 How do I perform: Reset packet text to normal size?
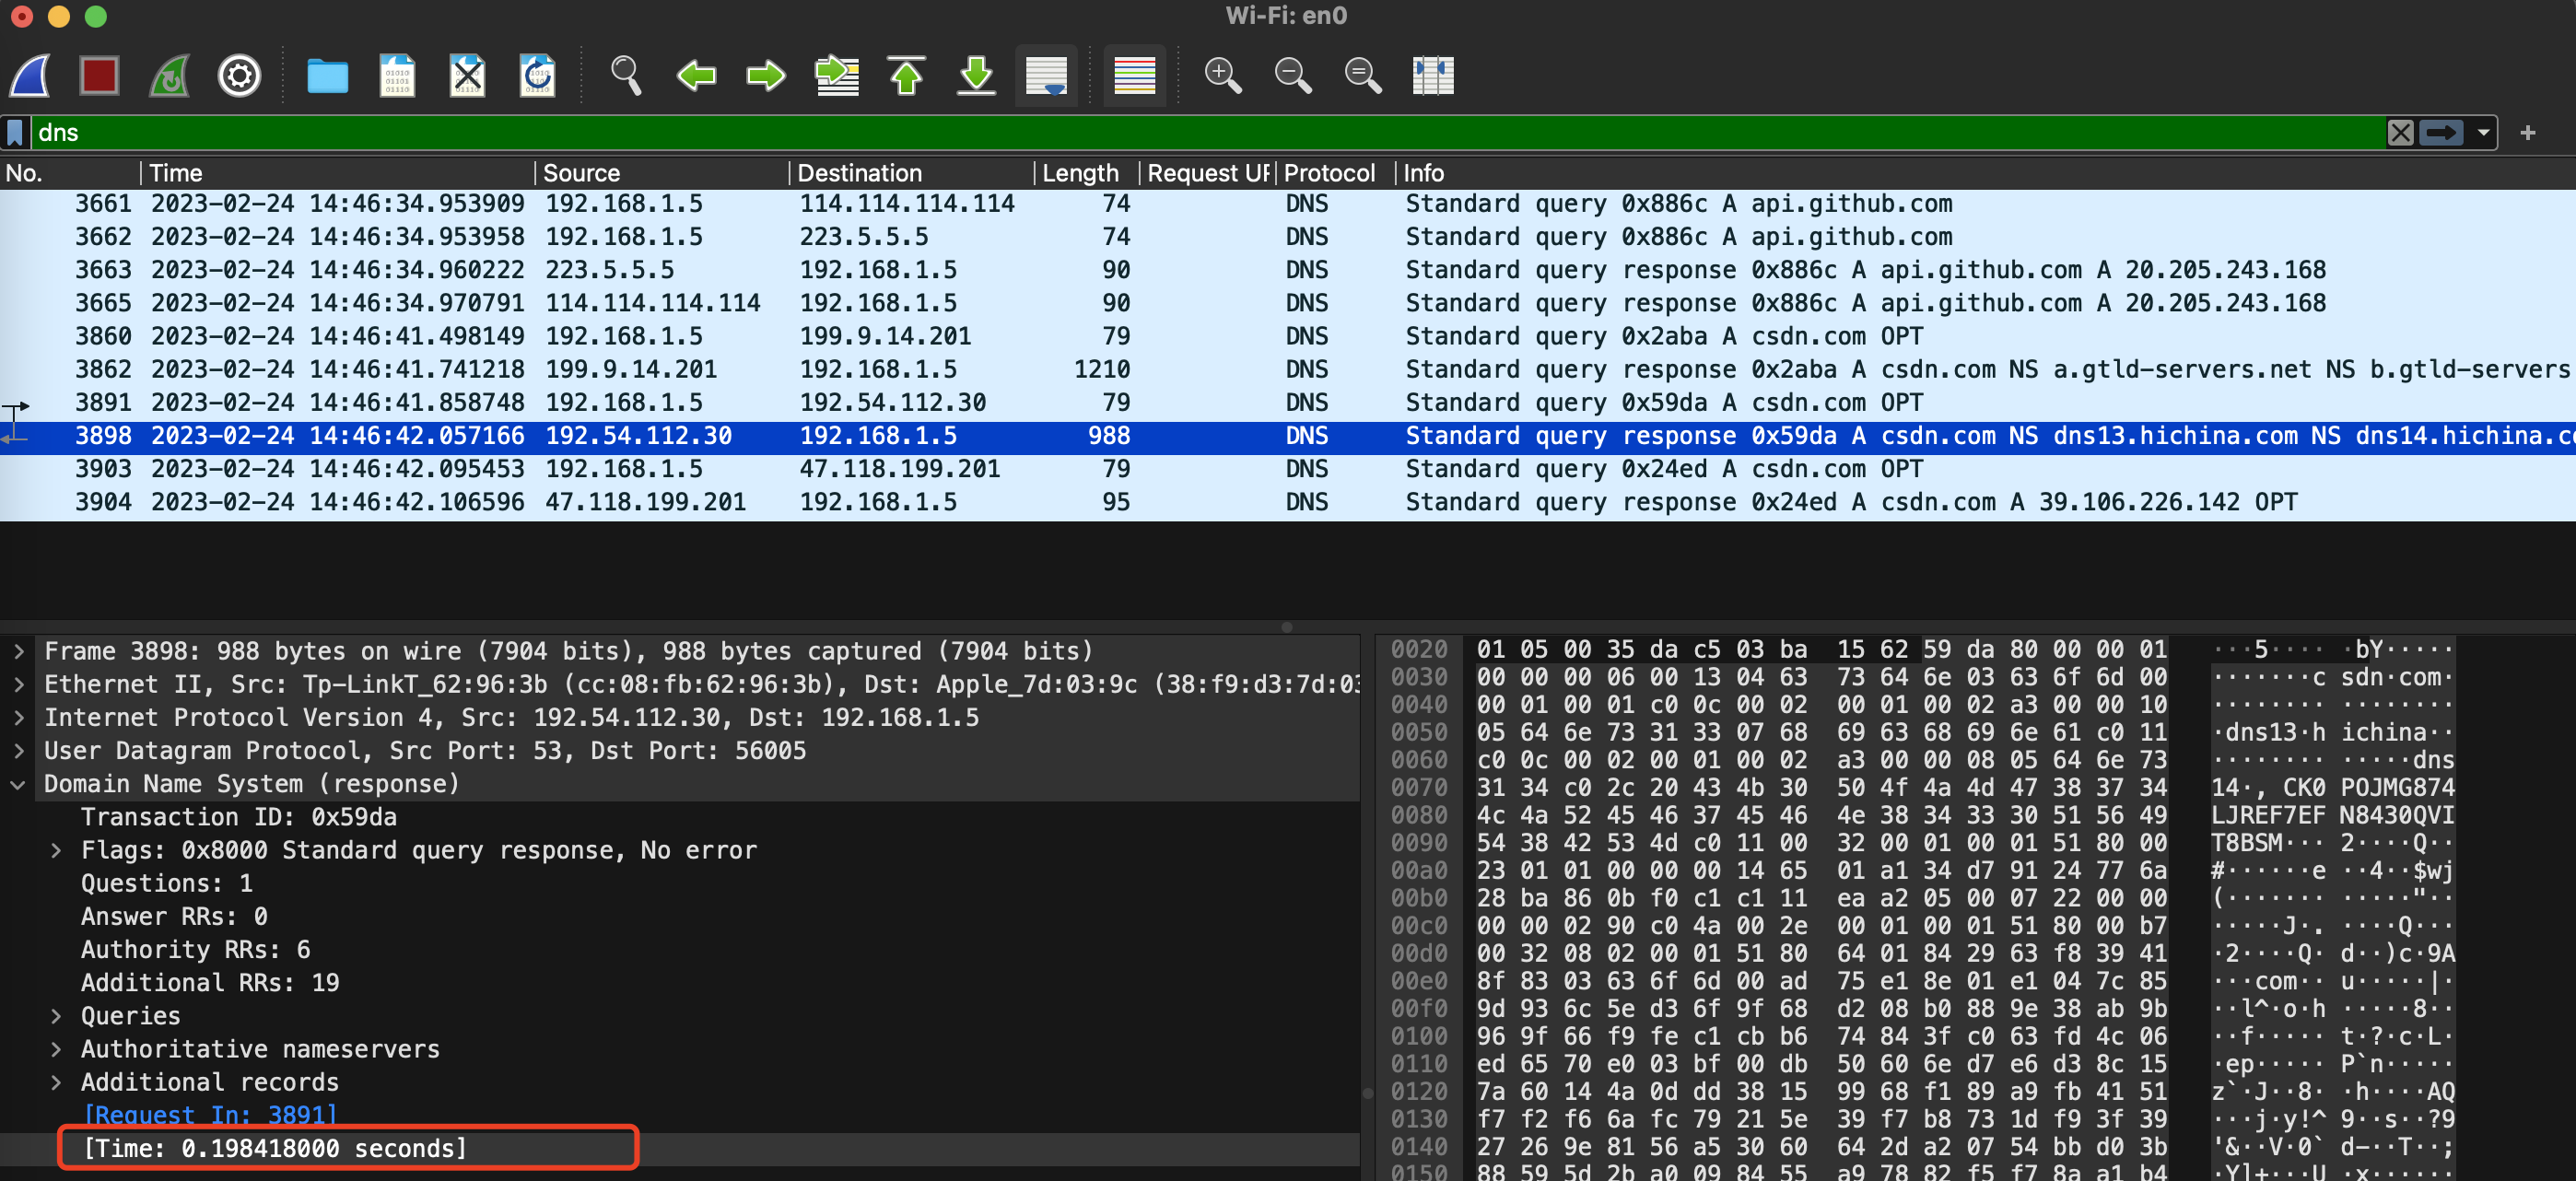[1362, 75]
